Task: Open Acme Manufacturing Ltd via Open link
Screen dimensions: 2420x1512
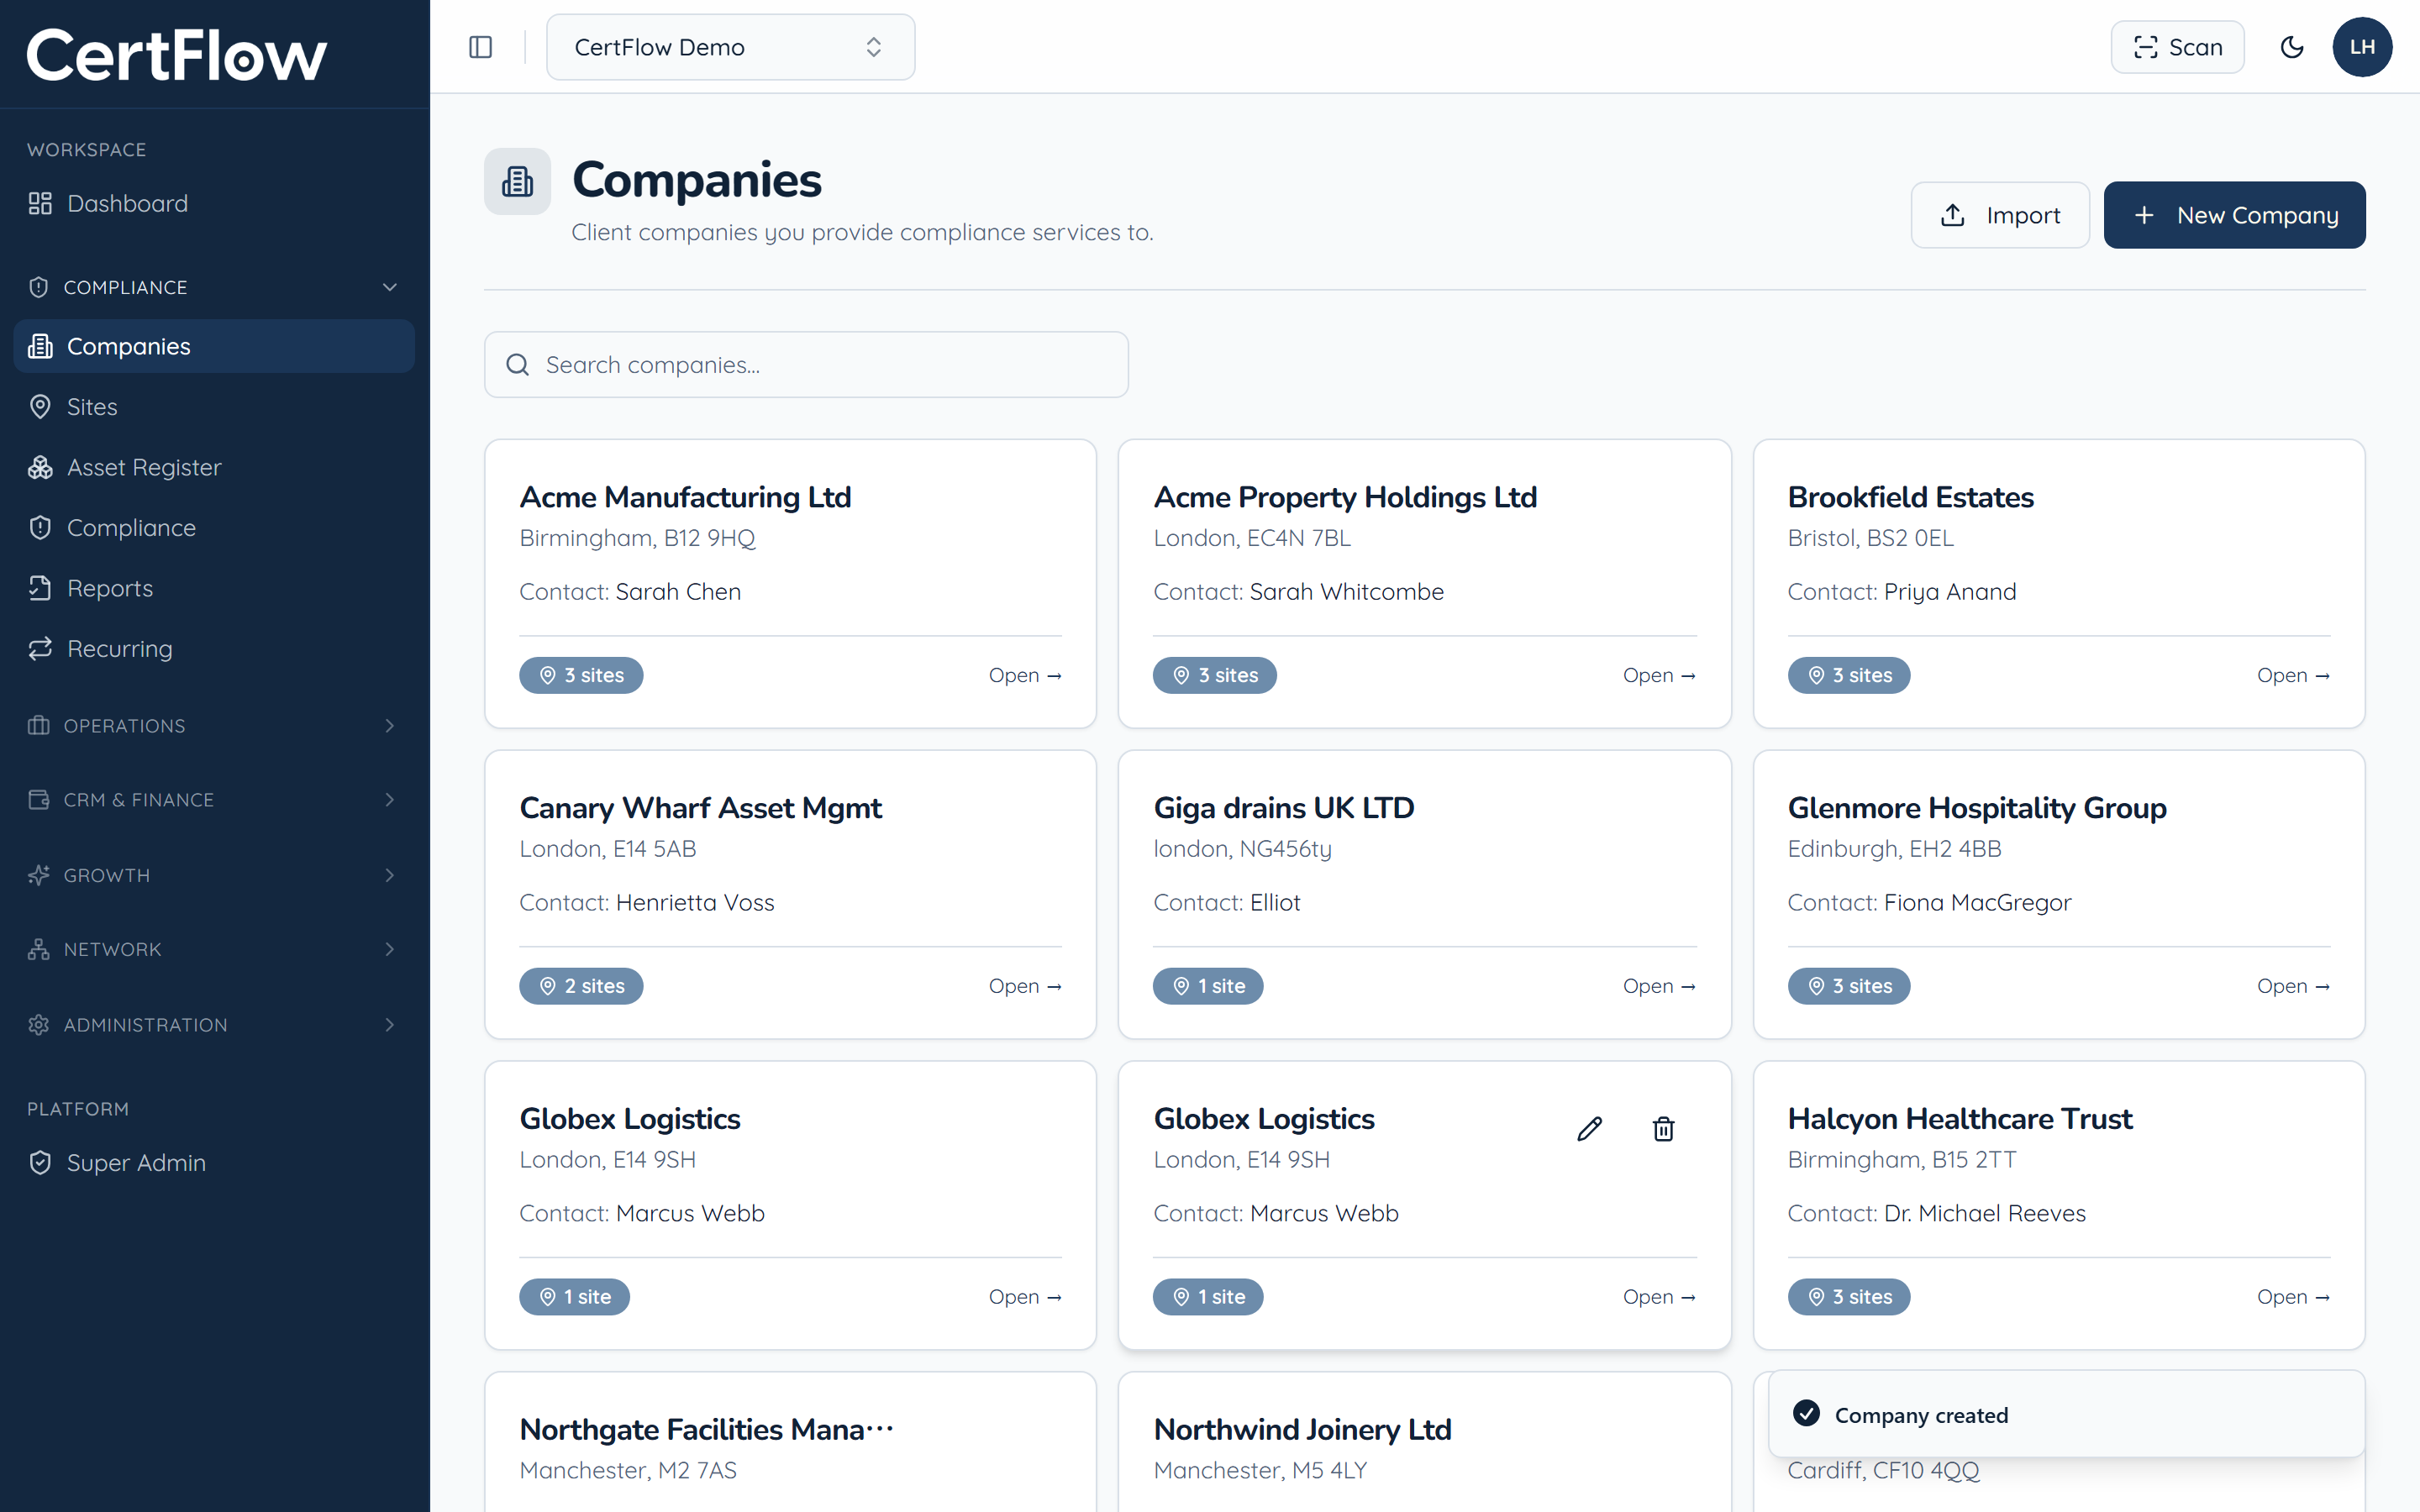Action: point(1025,675)
